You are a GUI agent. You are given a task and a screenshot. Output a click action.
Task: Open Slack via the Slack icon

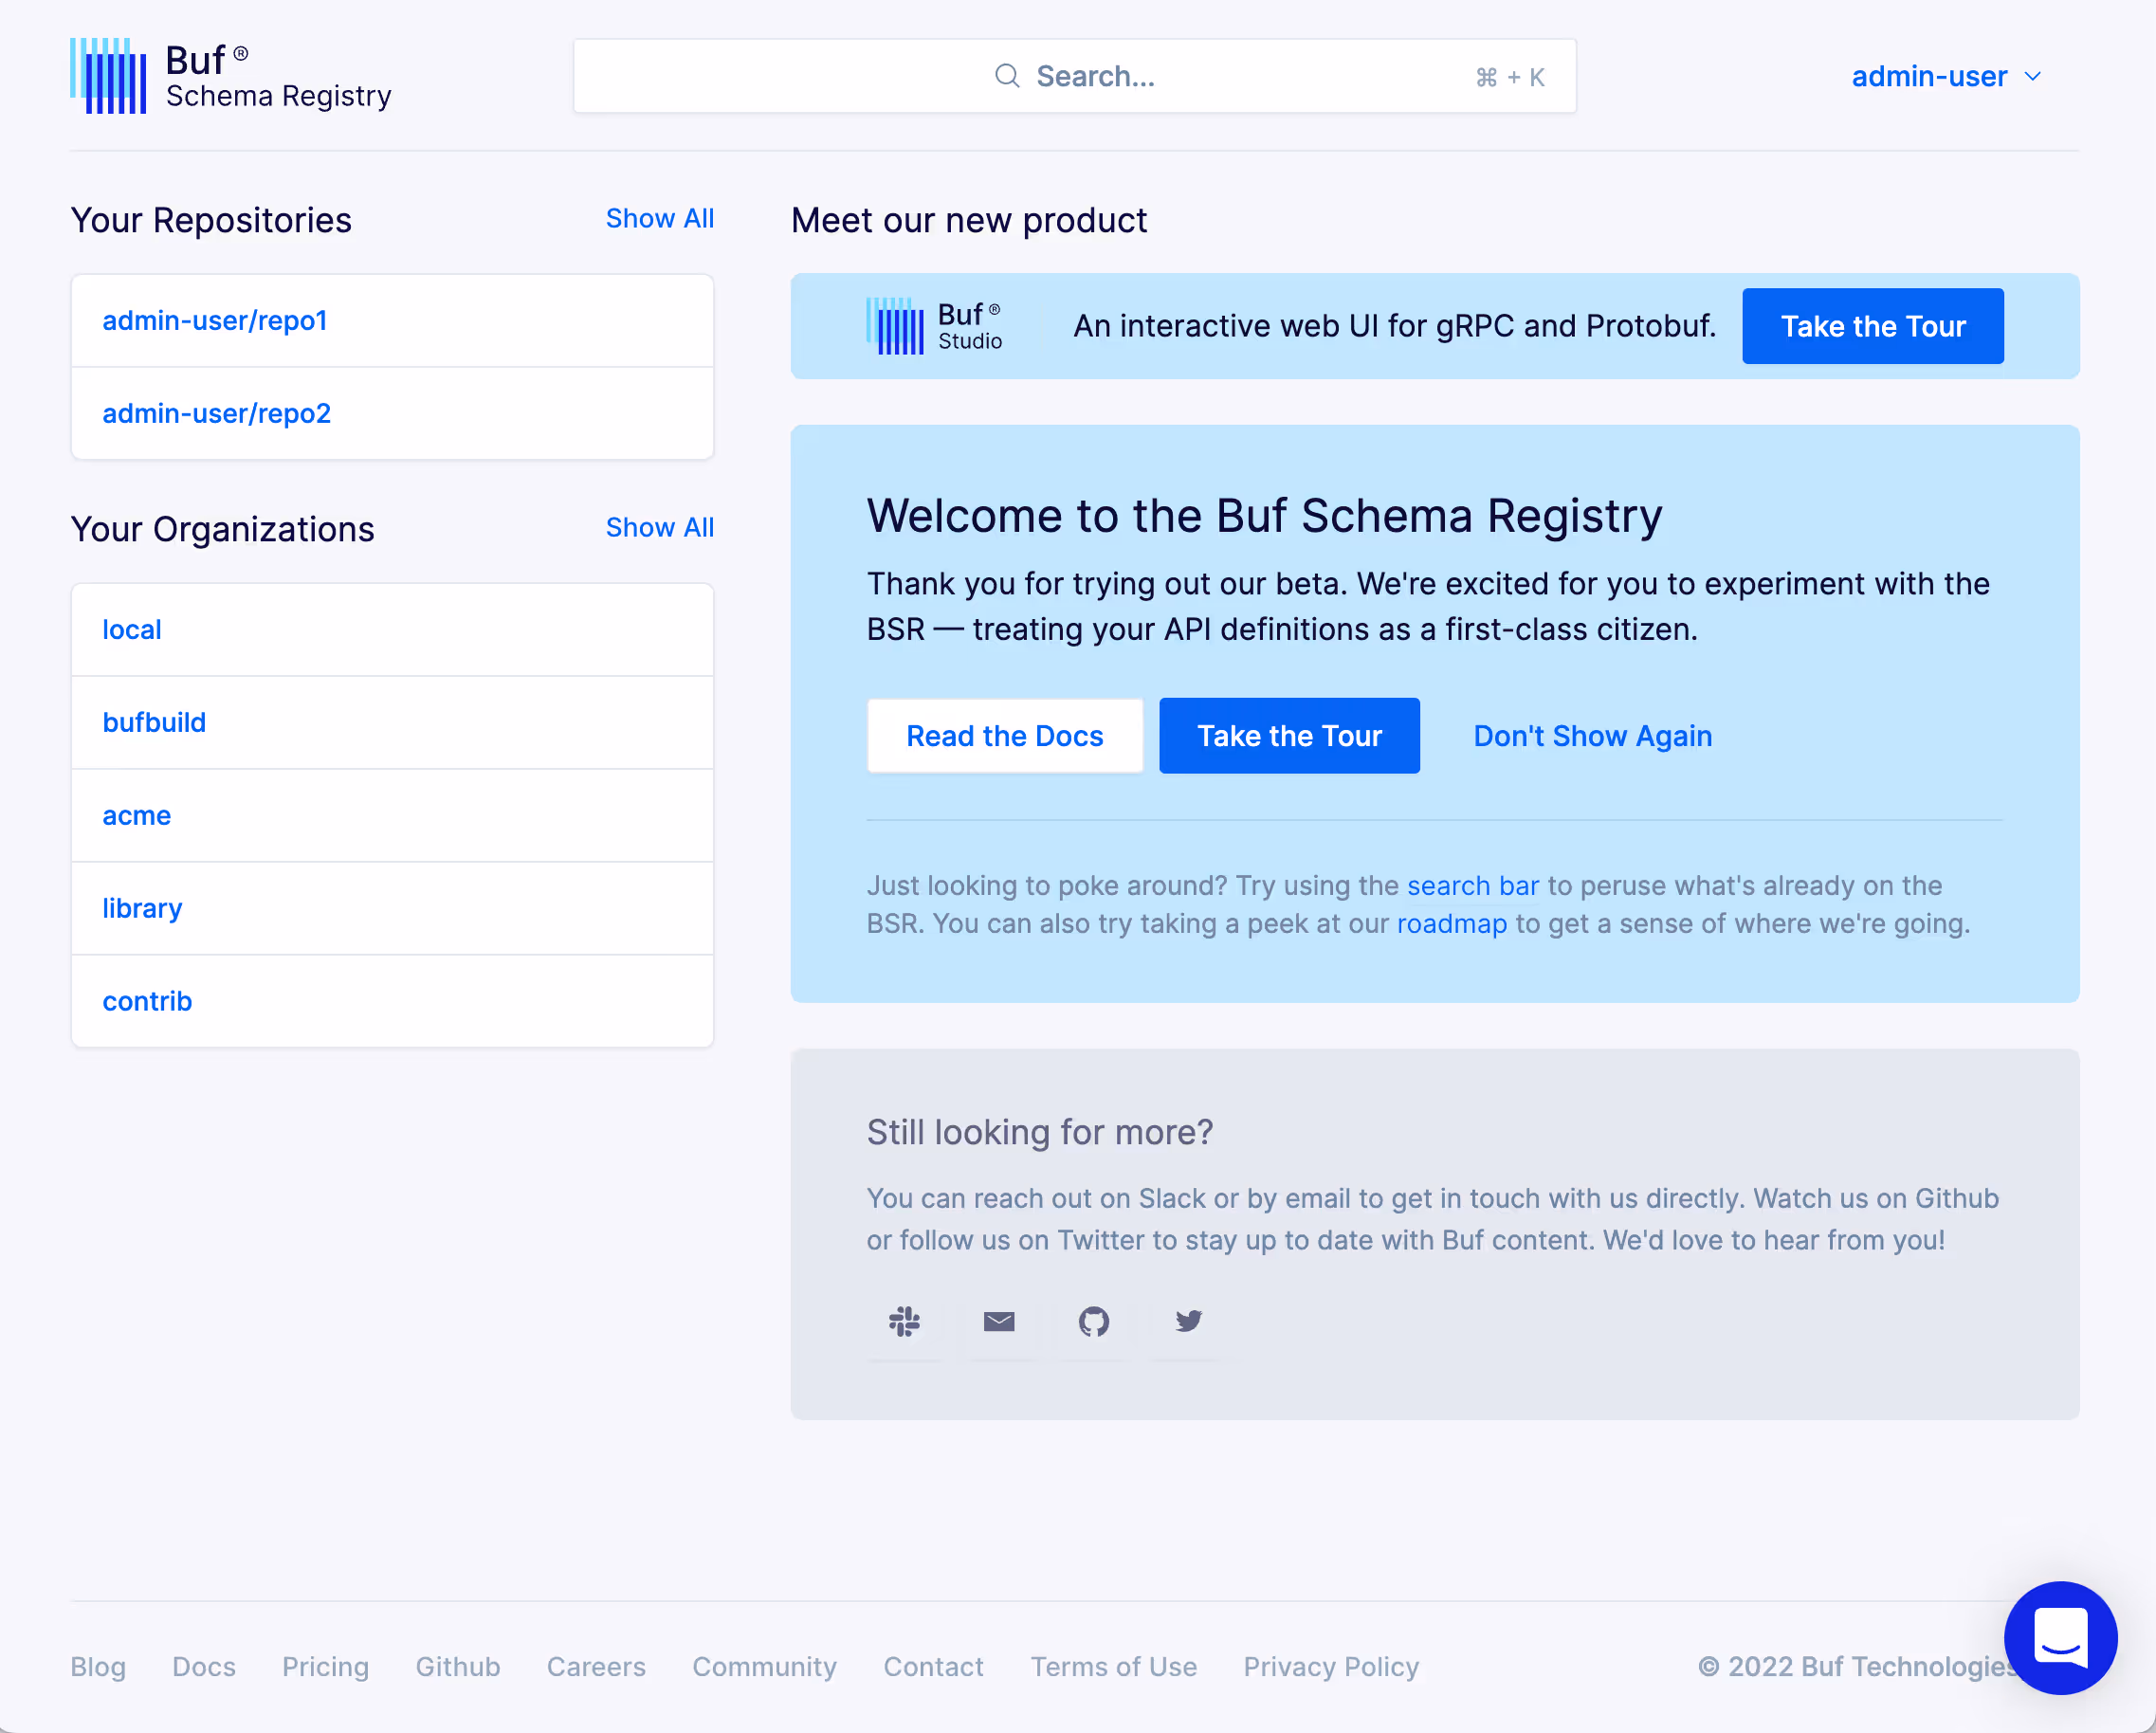[x=904, y=1321]
